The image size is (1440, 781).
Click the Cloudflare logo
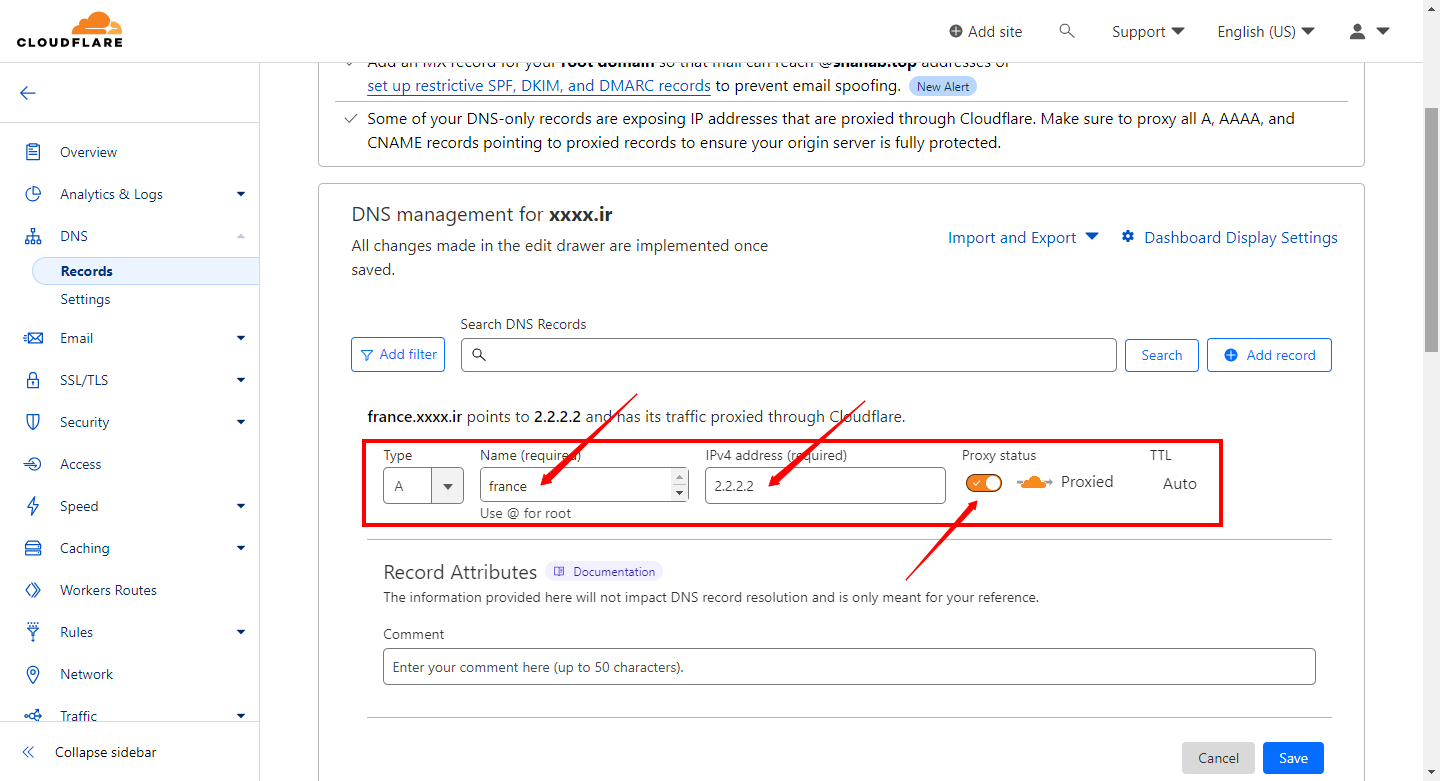[70, 30]
